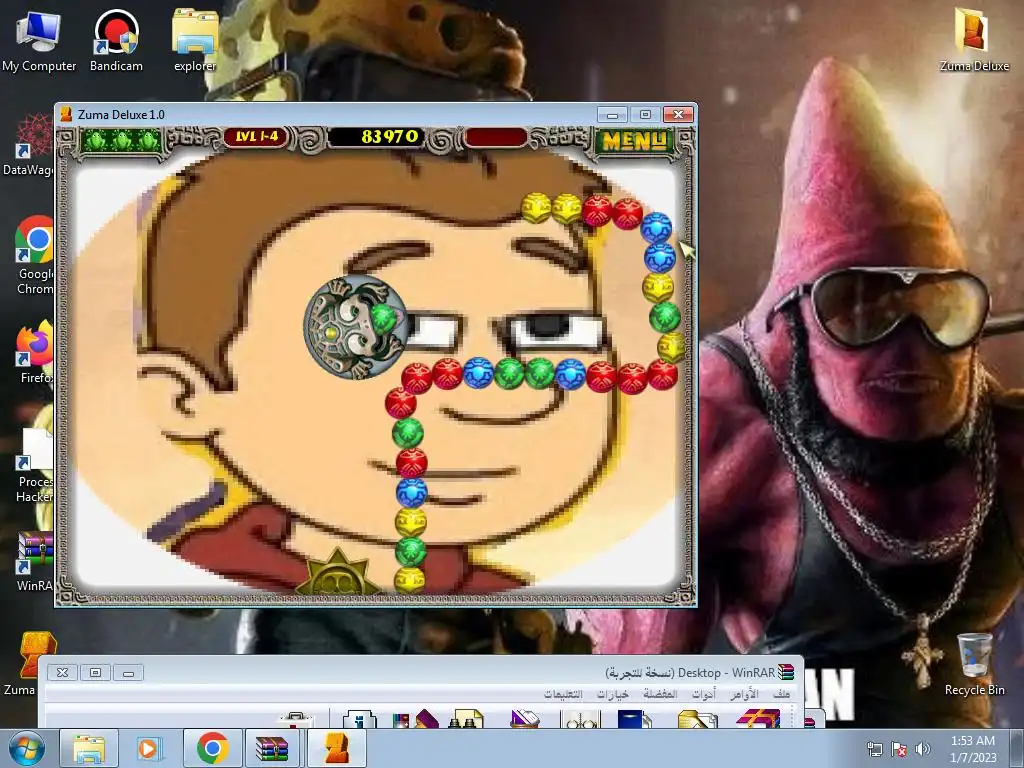Minimize the WinRAR window
The height and width of the screenshot is (768, 1024).
[x=128, y=673]
